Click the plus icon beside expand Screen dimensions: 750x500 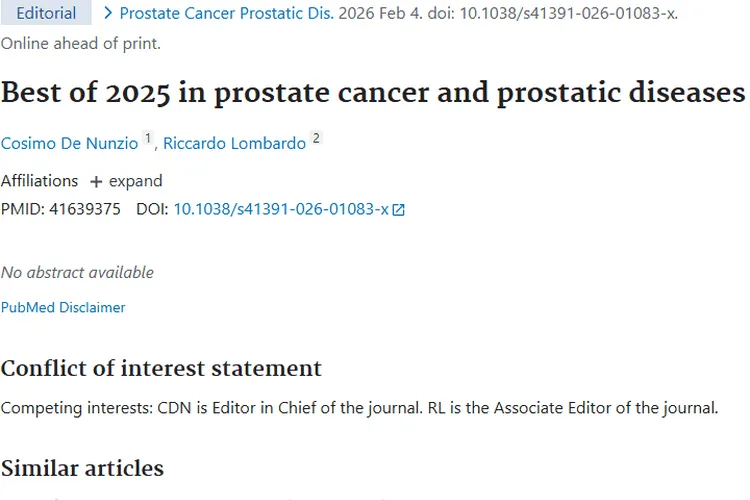[x=96, y=182]
